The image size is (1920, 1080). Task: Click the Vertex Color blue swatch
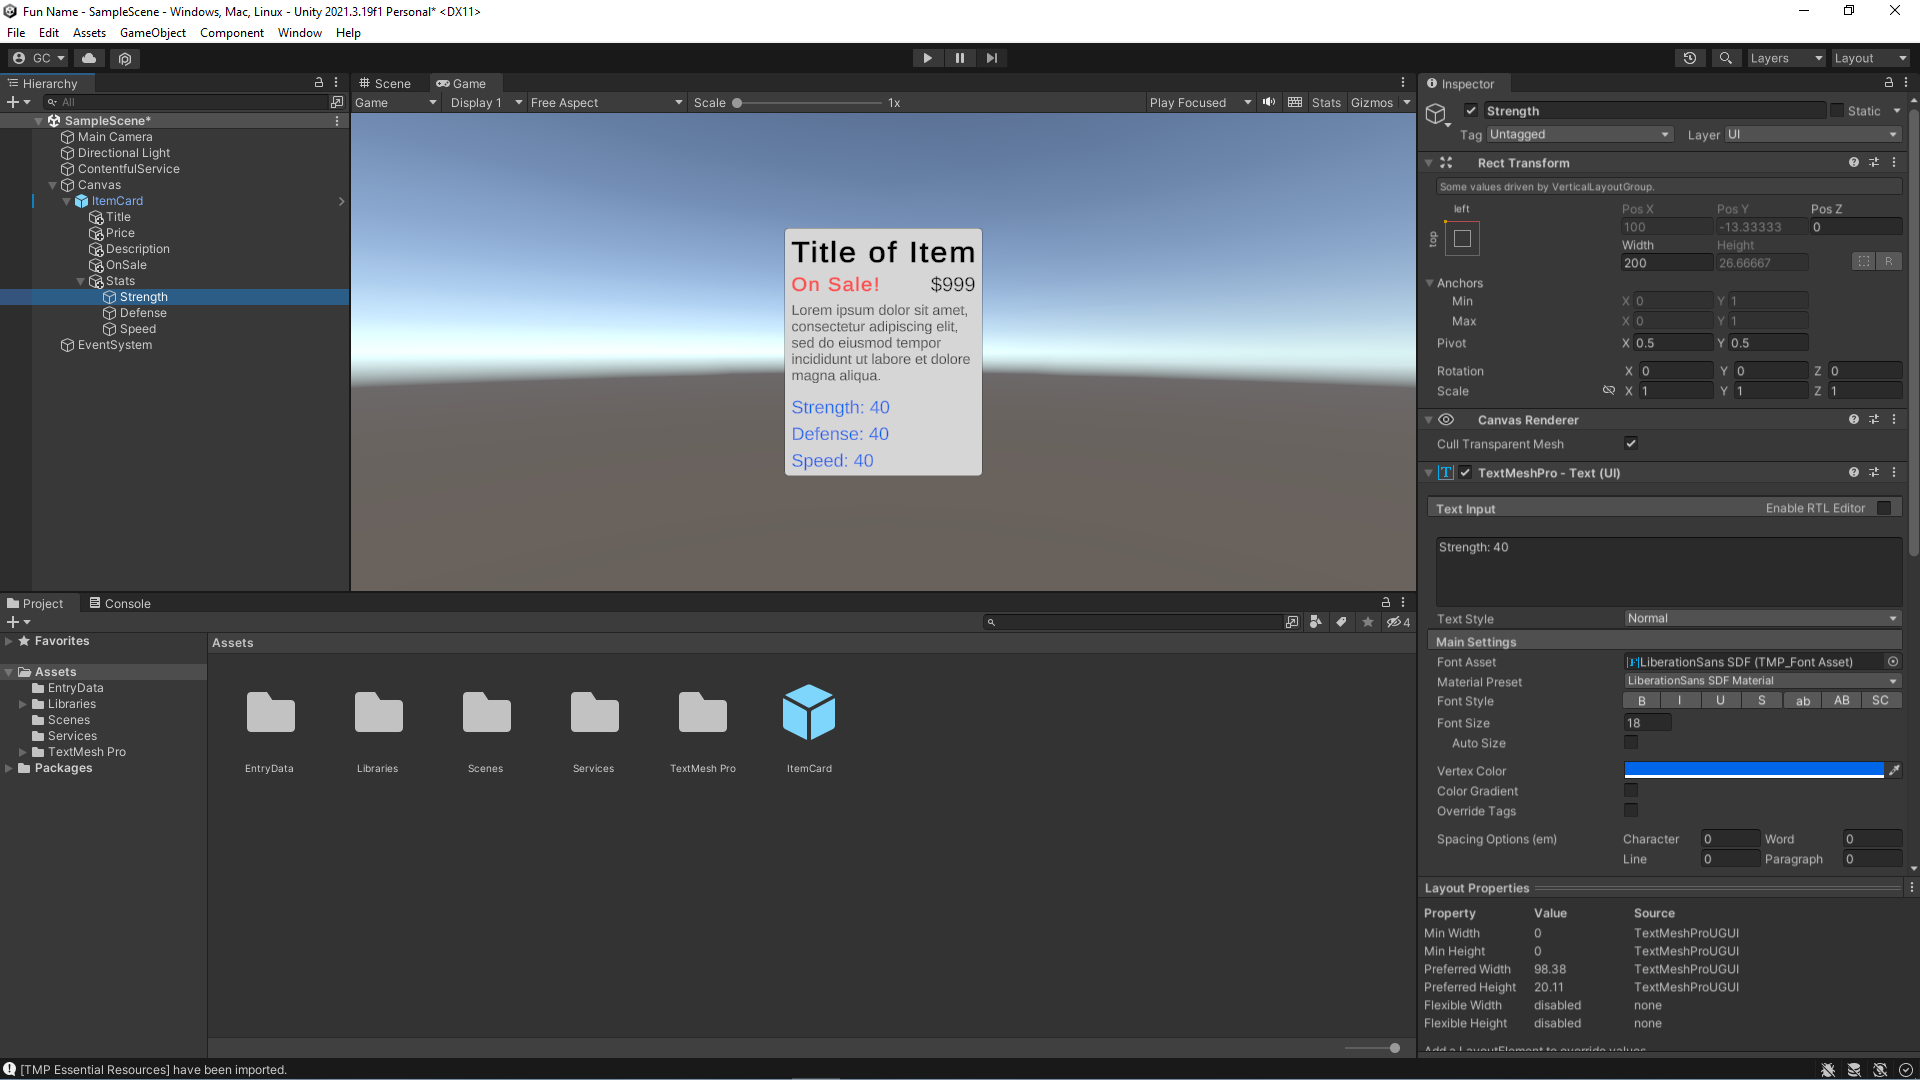click(1753, 770)
